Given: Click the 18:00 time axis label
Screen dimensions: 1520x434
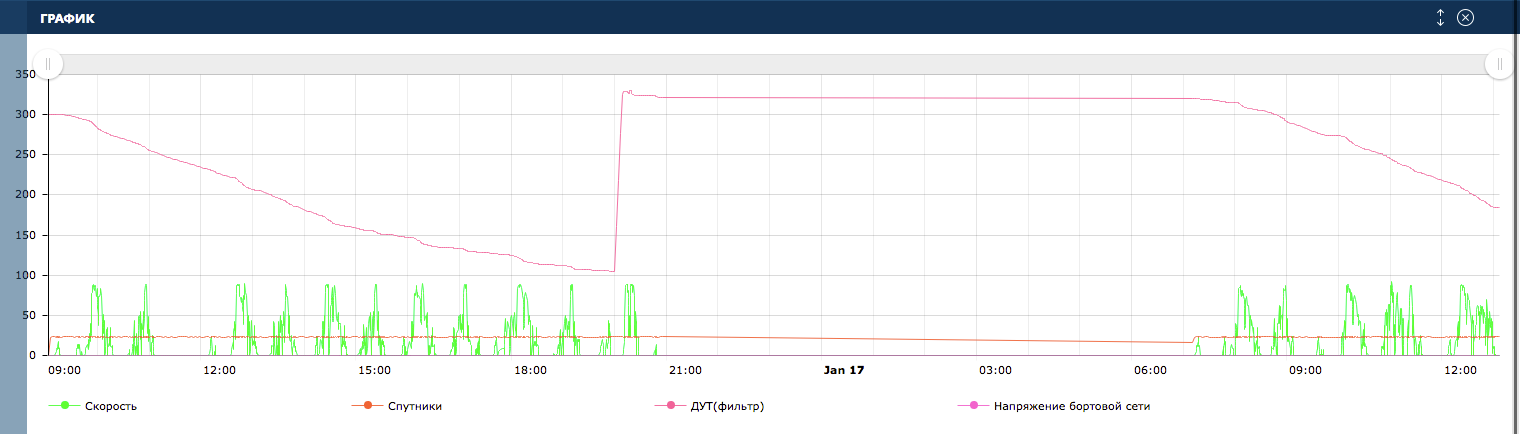Looking at the screenshot, I should [530, 371].
